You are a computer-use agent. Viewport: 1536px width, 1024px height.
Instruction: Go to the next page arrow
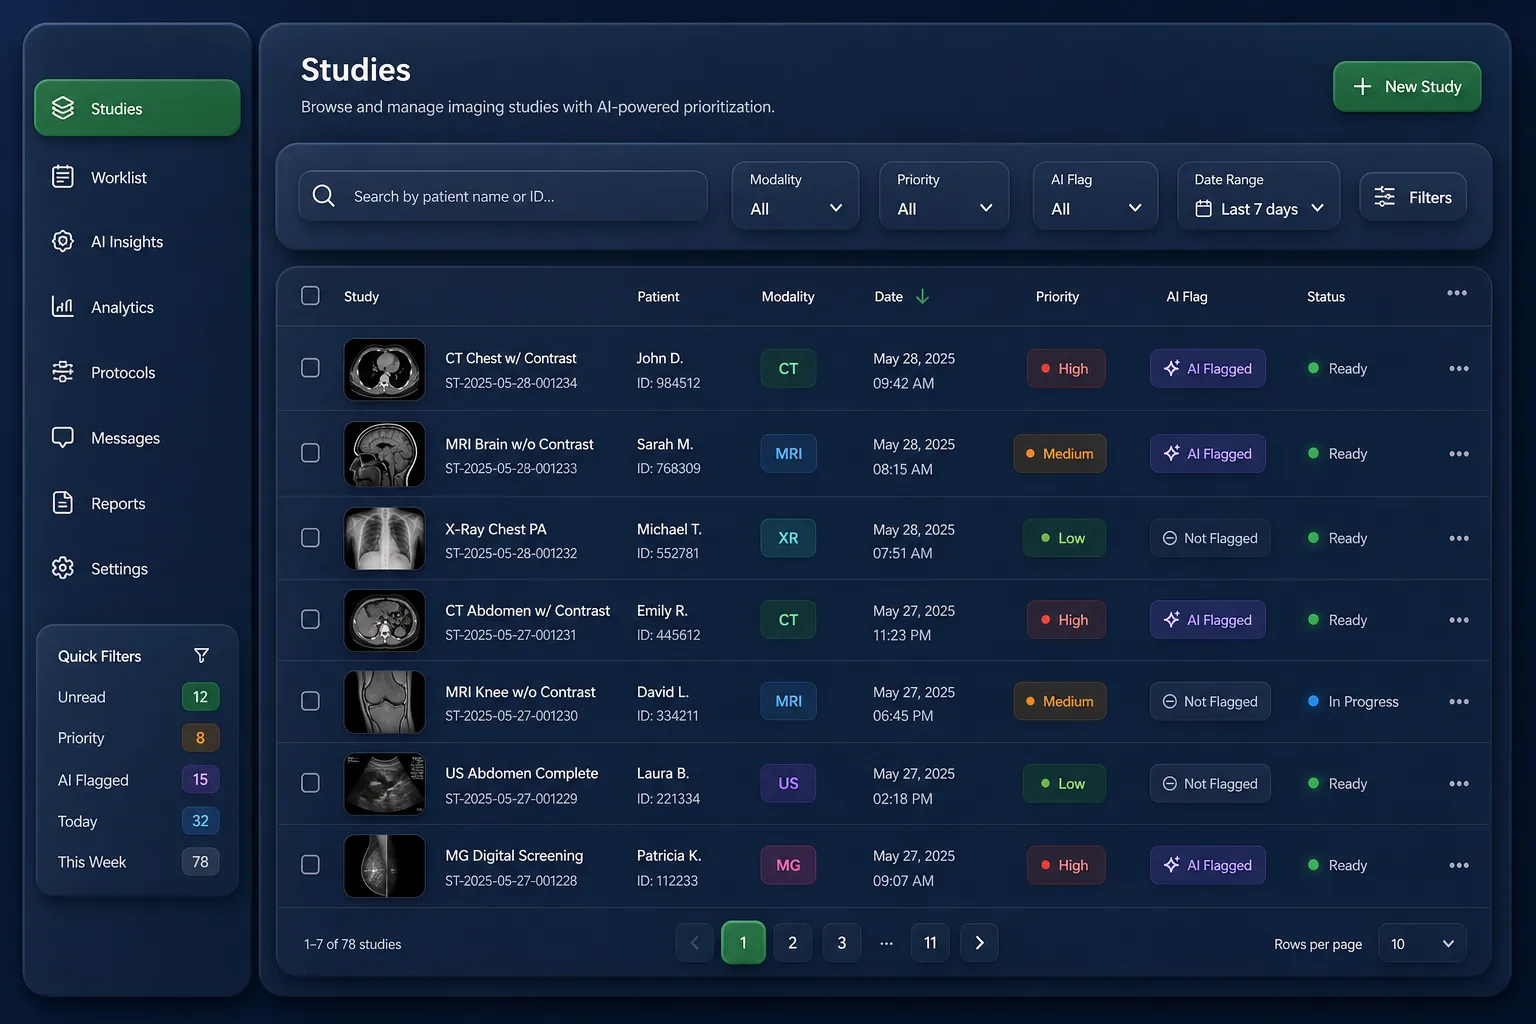pyautogui.click(x=979, y=943)
